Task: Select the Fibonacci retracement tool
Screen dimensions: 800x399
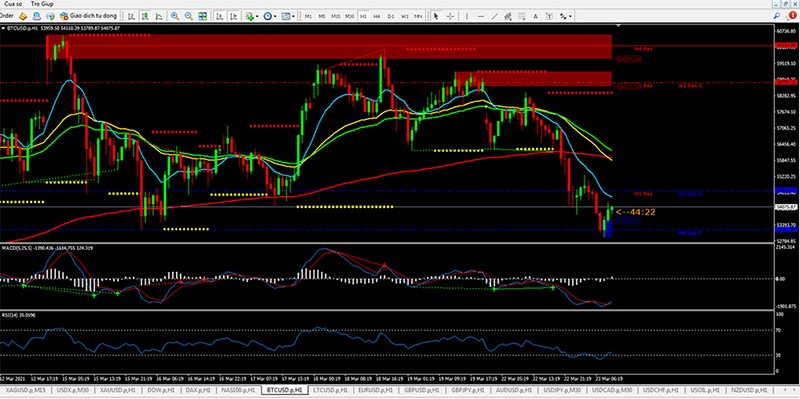Action: coord(522,16)
